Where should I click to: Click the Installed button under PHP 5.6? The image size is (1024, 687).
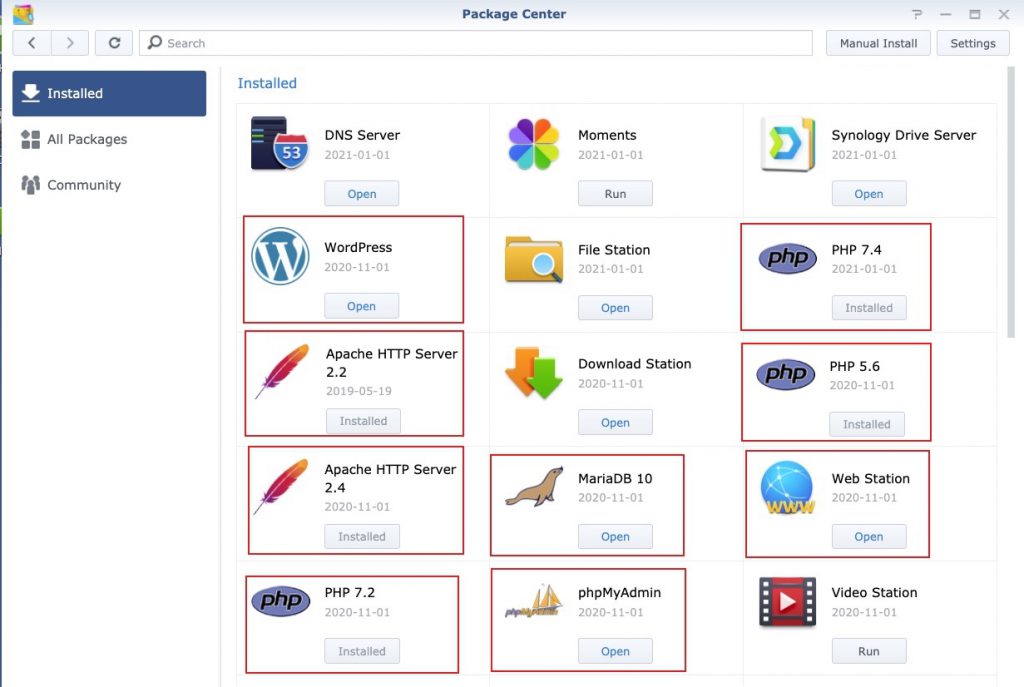(x=867, y=424)
